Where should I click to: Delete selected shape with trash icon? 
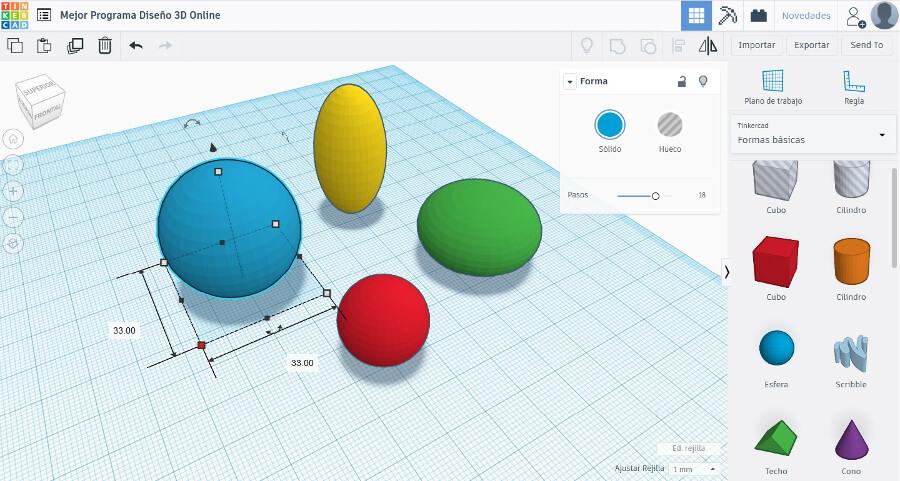(x=105, y=45)
